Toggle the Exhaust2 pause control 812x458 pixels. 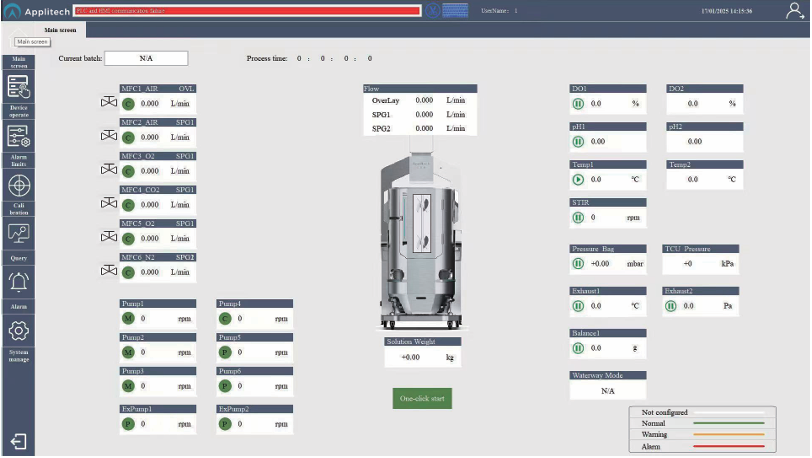[671, 306]
